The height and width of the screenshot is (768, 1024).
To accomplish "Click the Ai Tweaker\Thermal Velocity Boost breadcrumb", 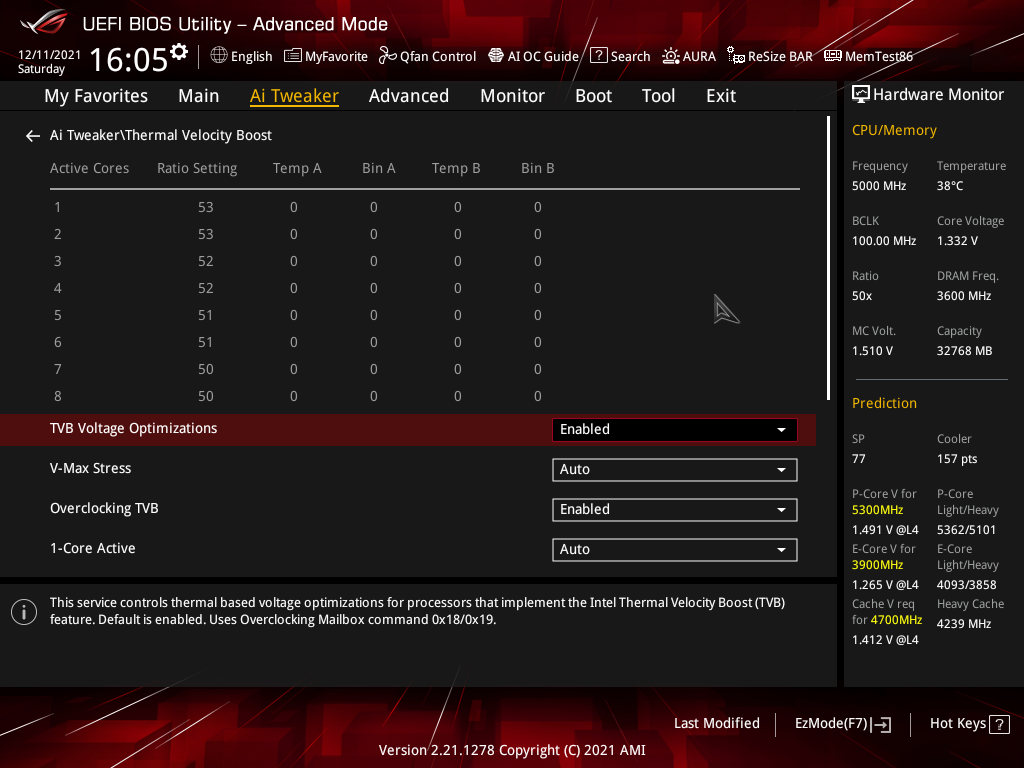I will click(x=161, y=135).
